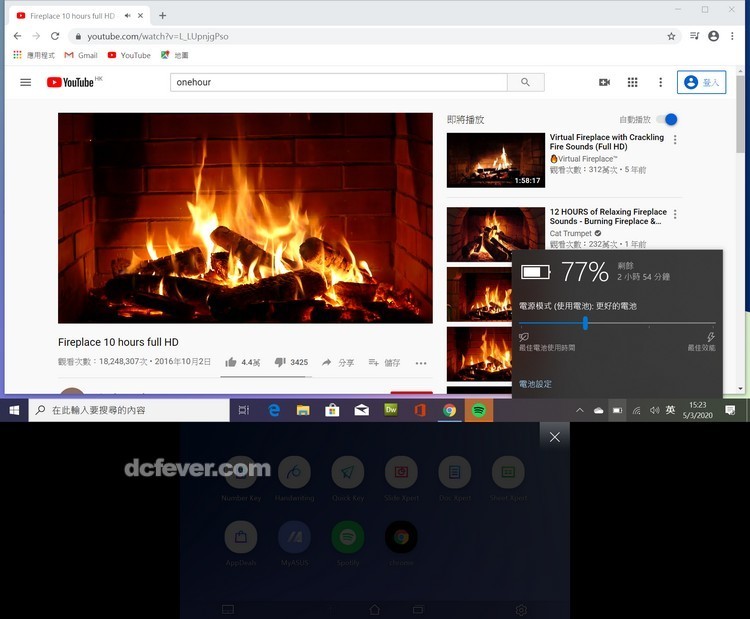The height and width of the screenshot is (619, 750).
Task: Click the Fireplace video player
Action: pyautogui.click(x=245, y=218)
